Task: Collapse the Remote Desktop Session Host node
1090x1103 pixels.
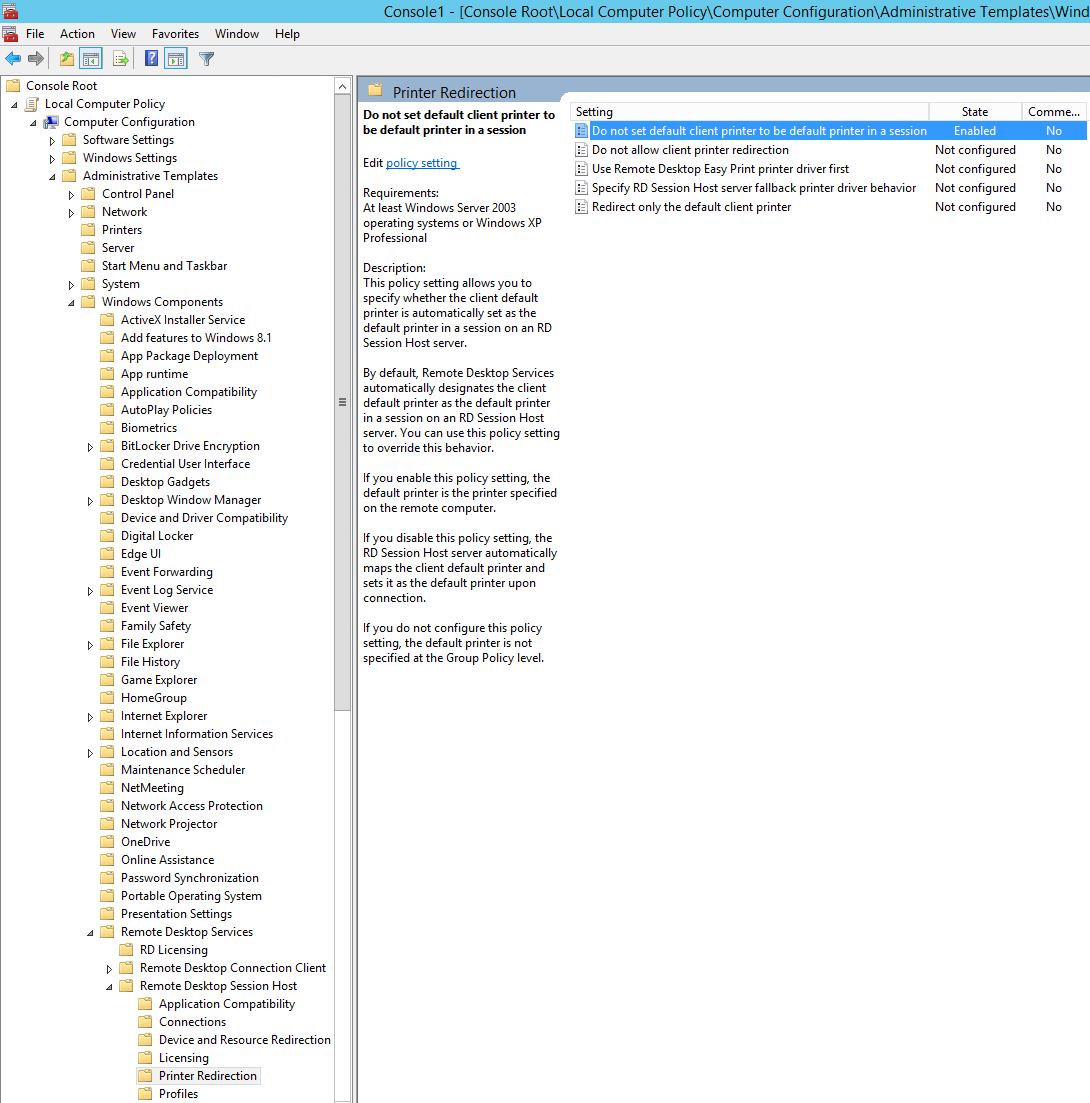Action: click(109, 987)
